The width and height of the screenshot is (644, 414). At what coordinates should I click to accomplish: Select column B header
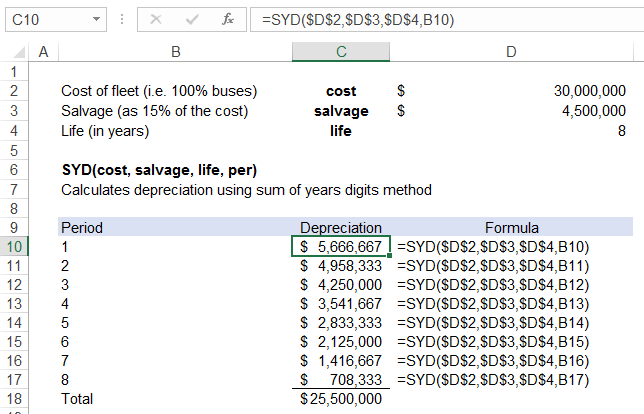pyautogui.click(x=175, y=51)
